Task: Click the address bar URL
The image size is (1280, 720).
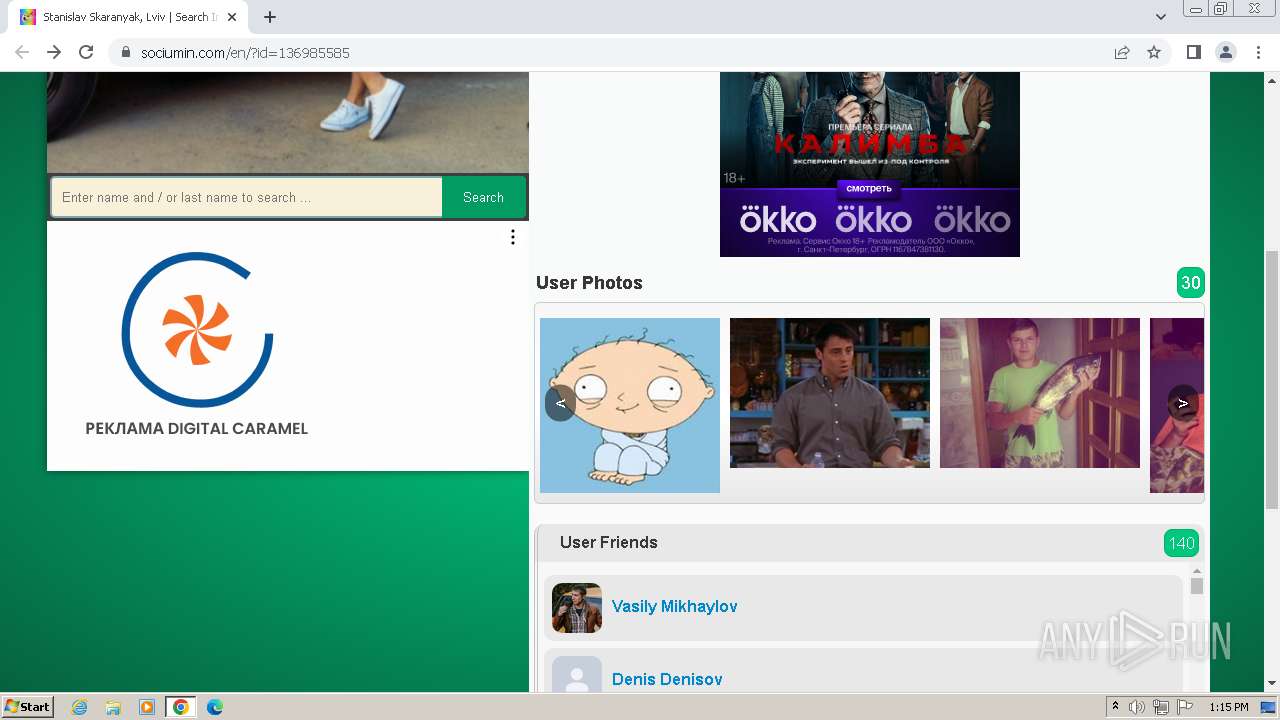Action: (x=245, y=53)
